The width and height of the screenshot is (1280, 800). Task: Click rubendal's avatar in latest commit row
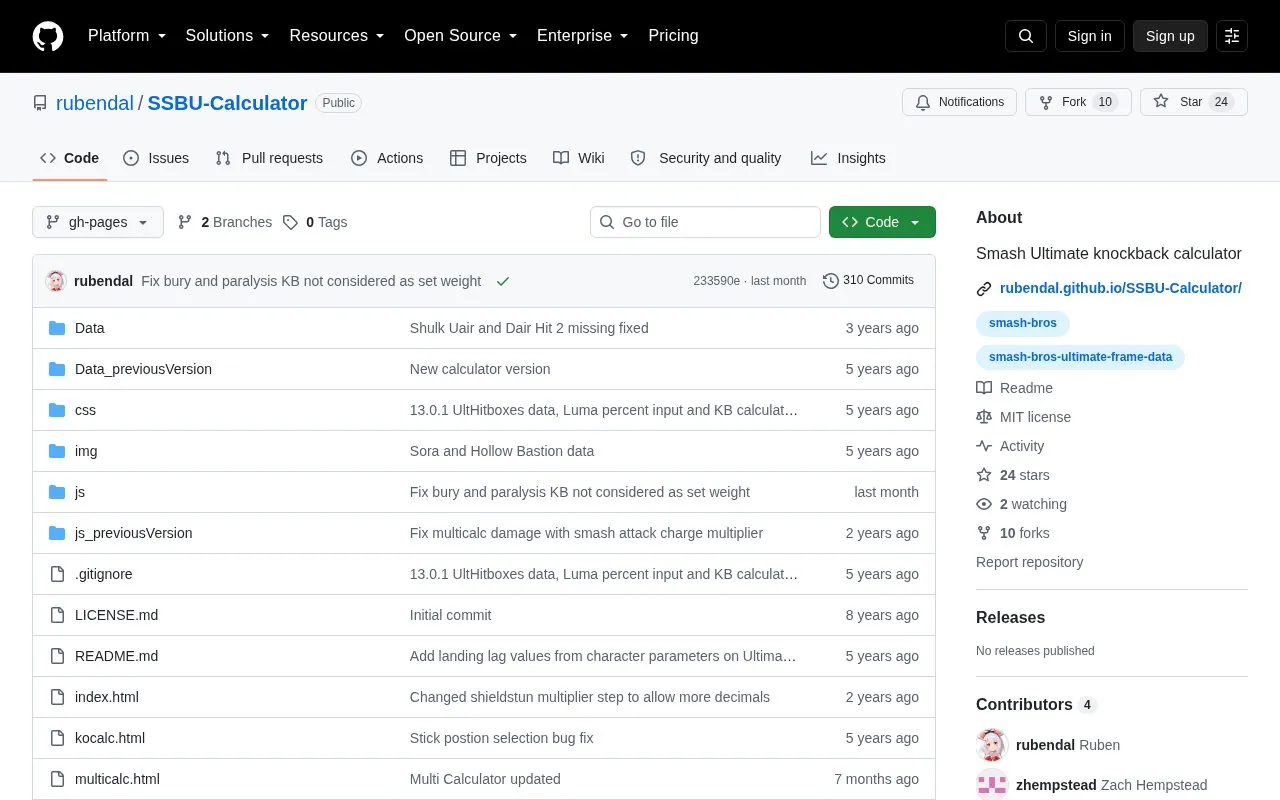click(56, 281)
